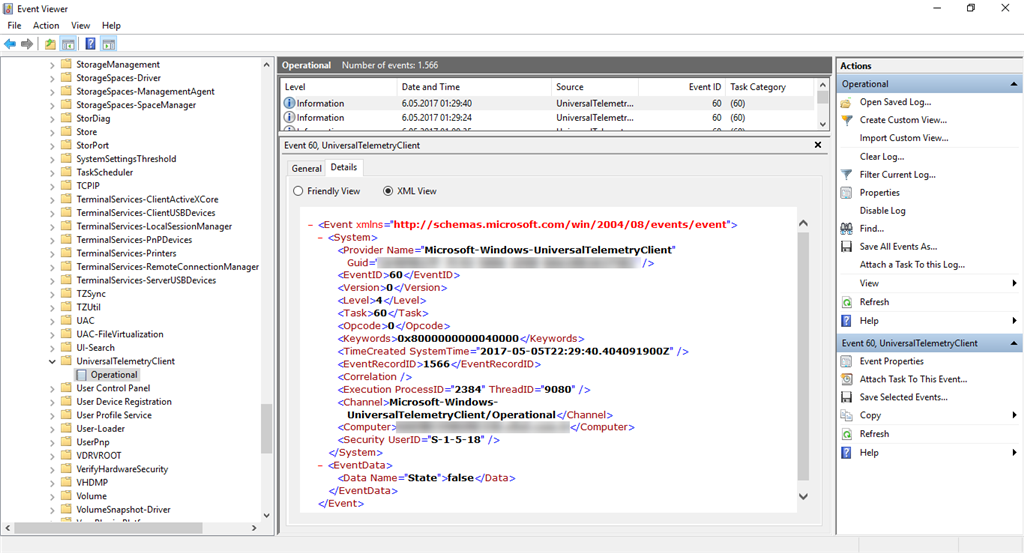Click Disable Log action
The image size is (1024, 553).
tap(882, 211)
